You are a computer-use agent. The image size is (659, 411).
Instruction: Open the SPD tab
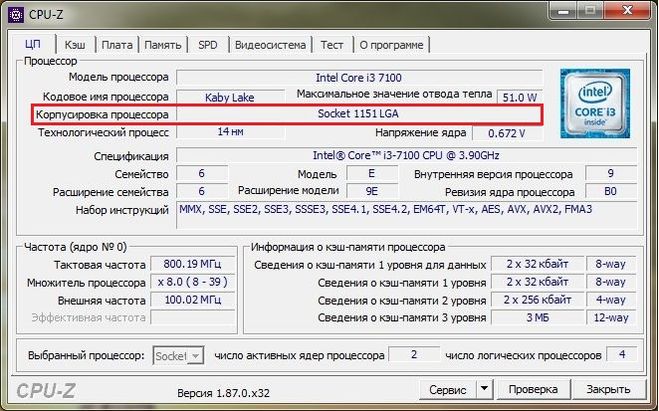(208, 45)
